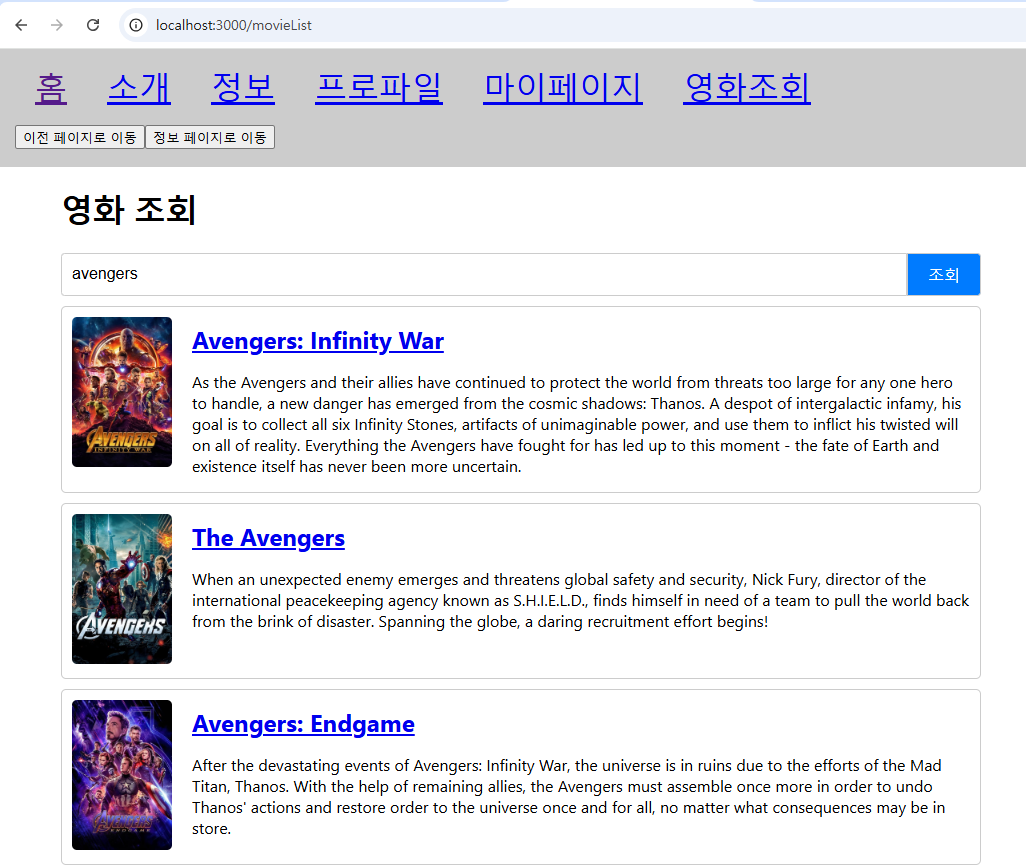Open the 소개 navigation link
1026x867 pixels.
[x=139, y=88]
